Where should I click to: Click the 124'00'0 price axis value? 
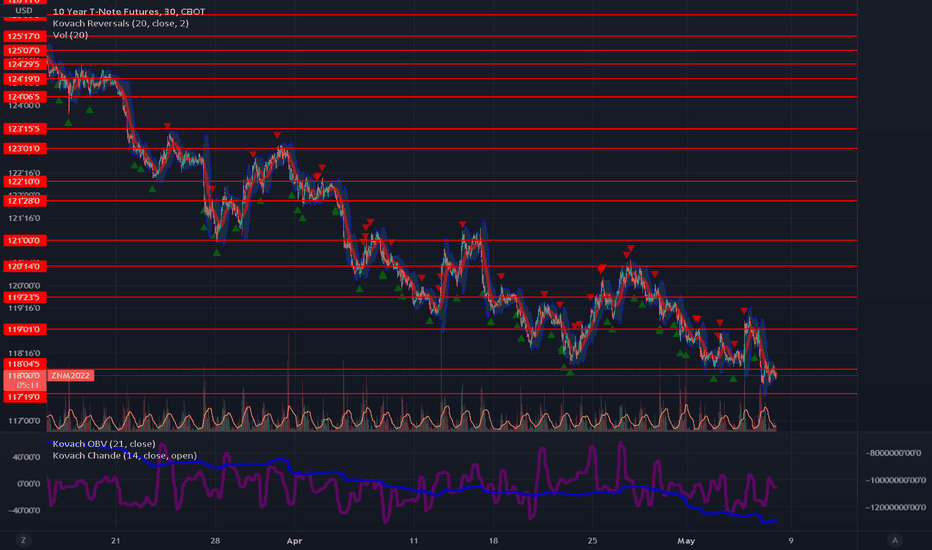(x=24, y=106)
